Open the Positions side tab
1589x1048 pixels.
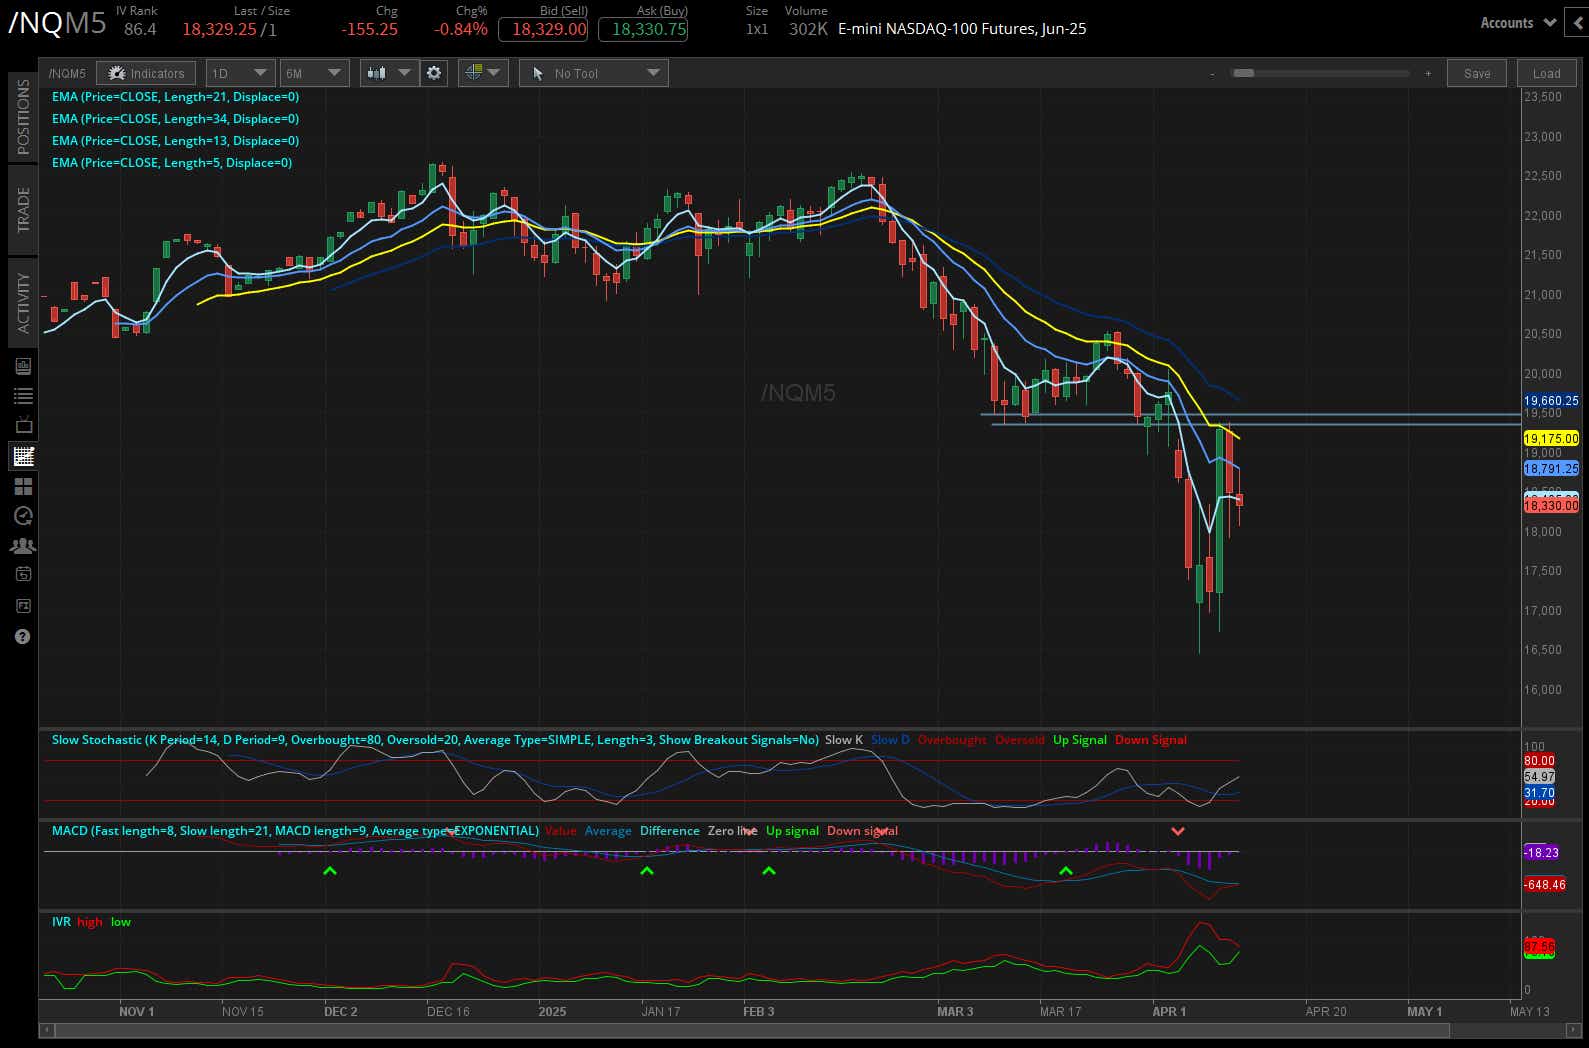click(23, 115)
